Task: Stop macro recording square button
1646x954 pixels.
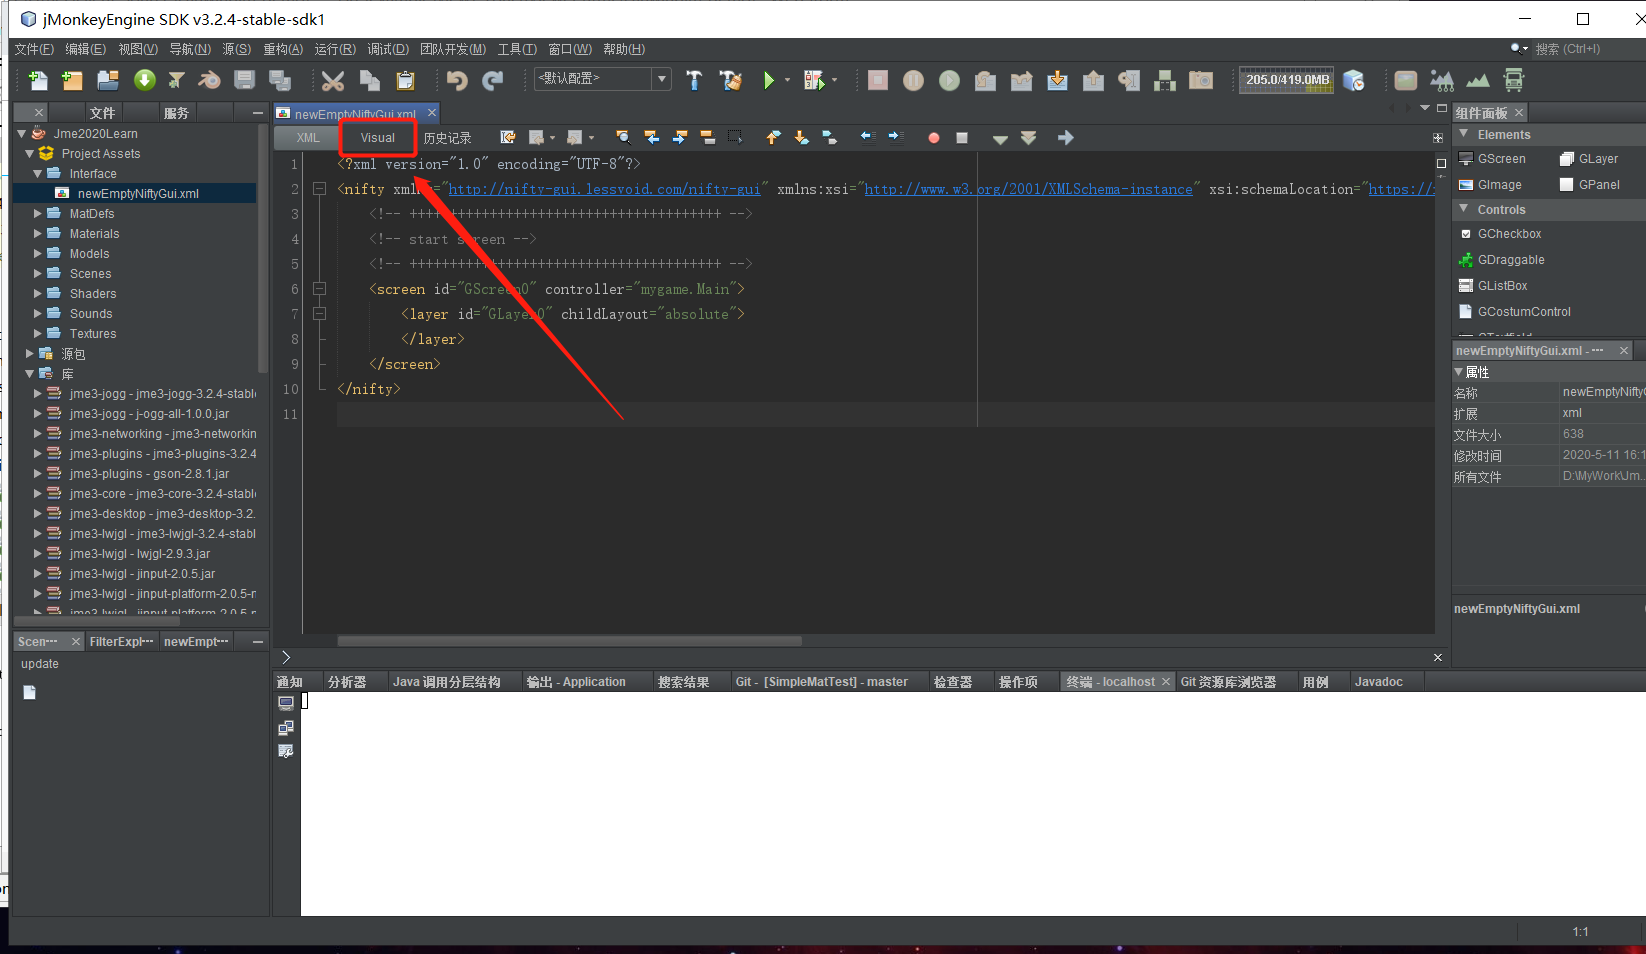Action: (x=962, y=138)
